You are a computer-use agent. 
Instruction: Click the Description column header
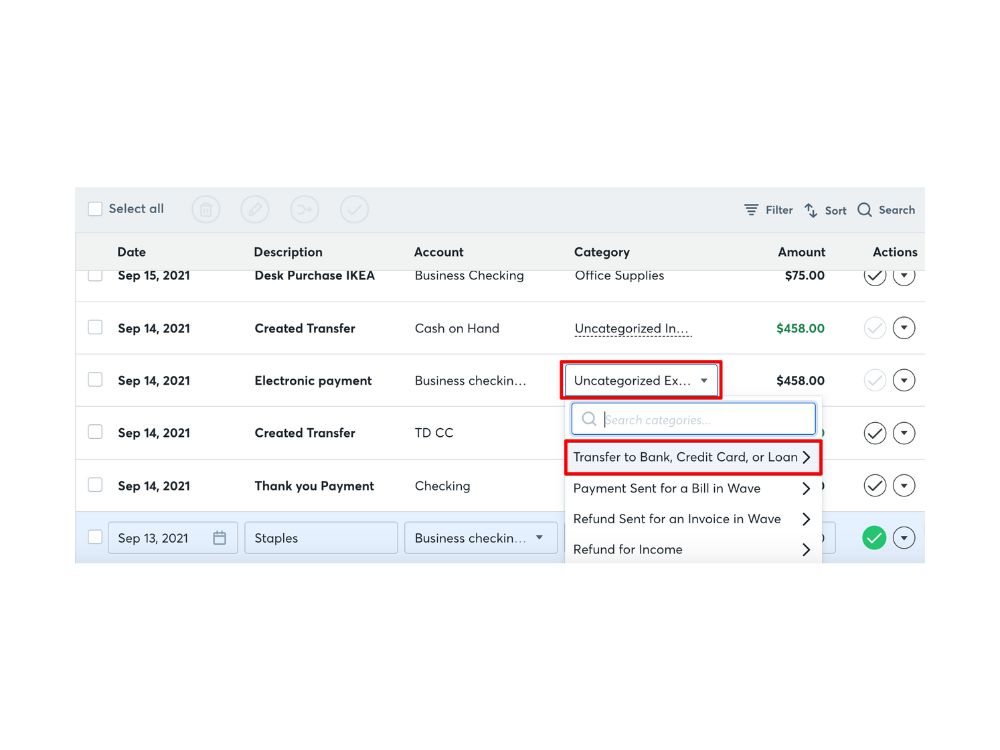tap(288, 252)
